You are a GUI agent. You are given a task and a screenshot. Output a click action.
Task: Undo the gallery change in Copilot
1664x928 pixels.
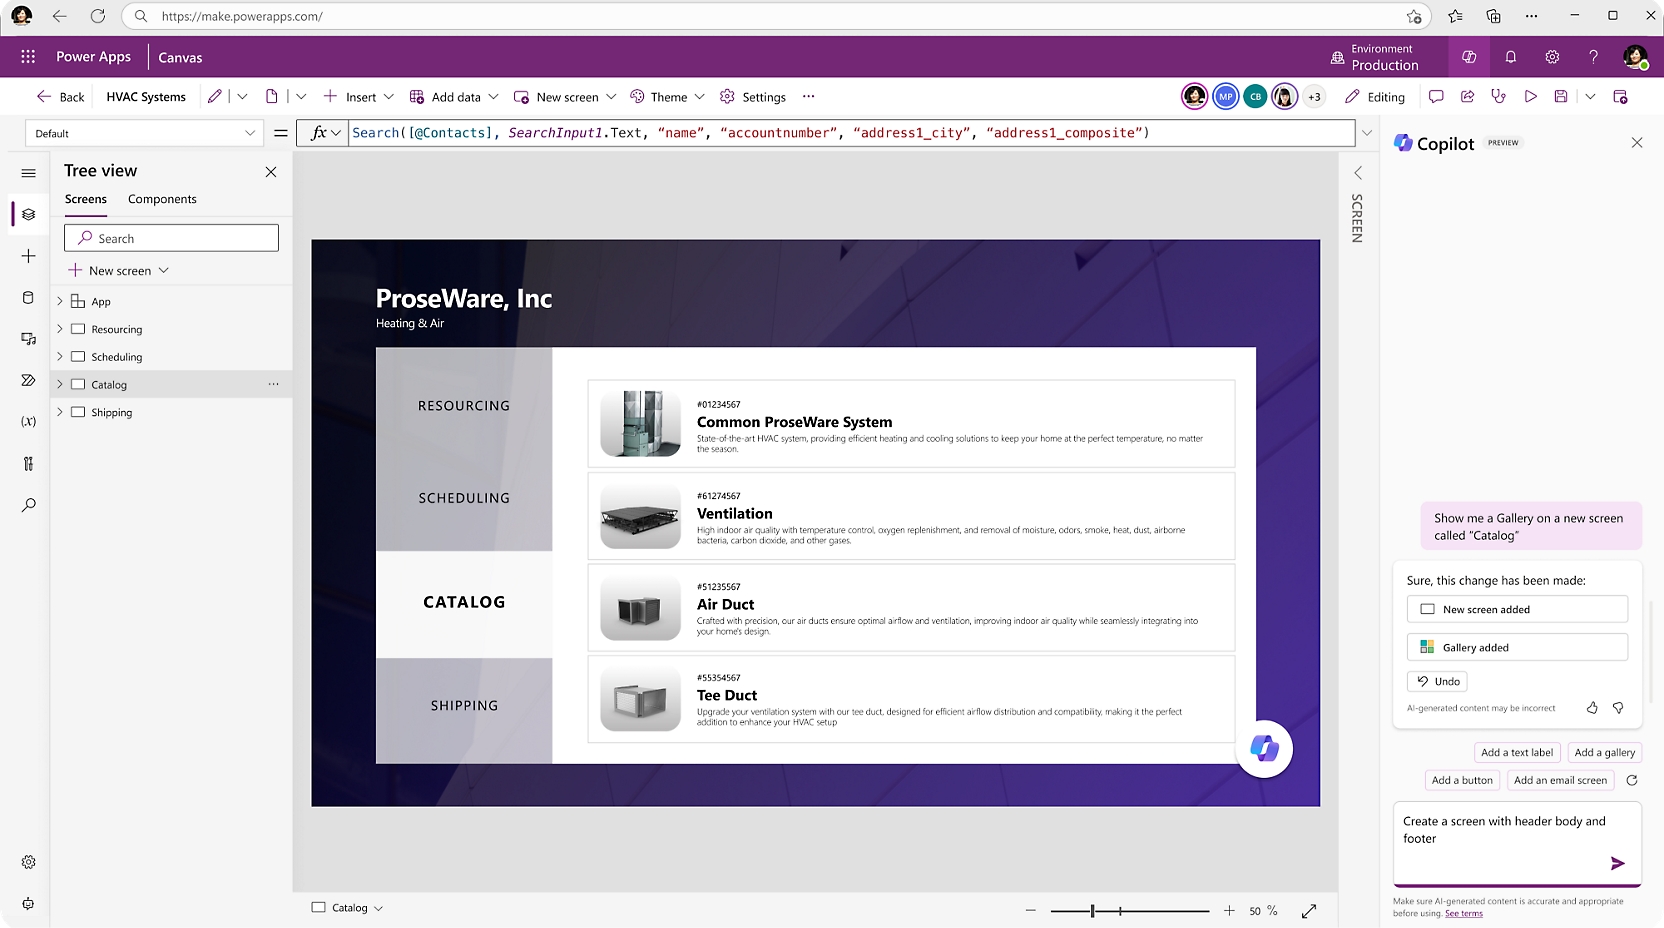pos(1437,681)
